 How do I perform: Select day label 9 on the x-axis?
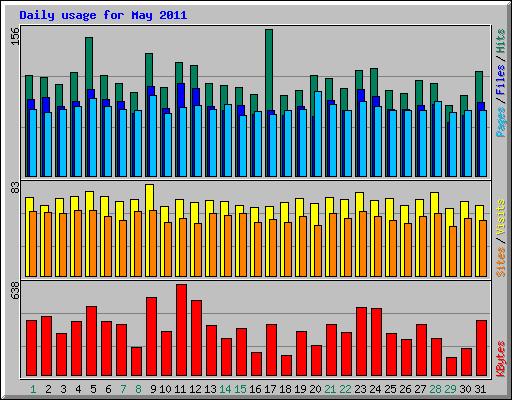coord(153,389)
